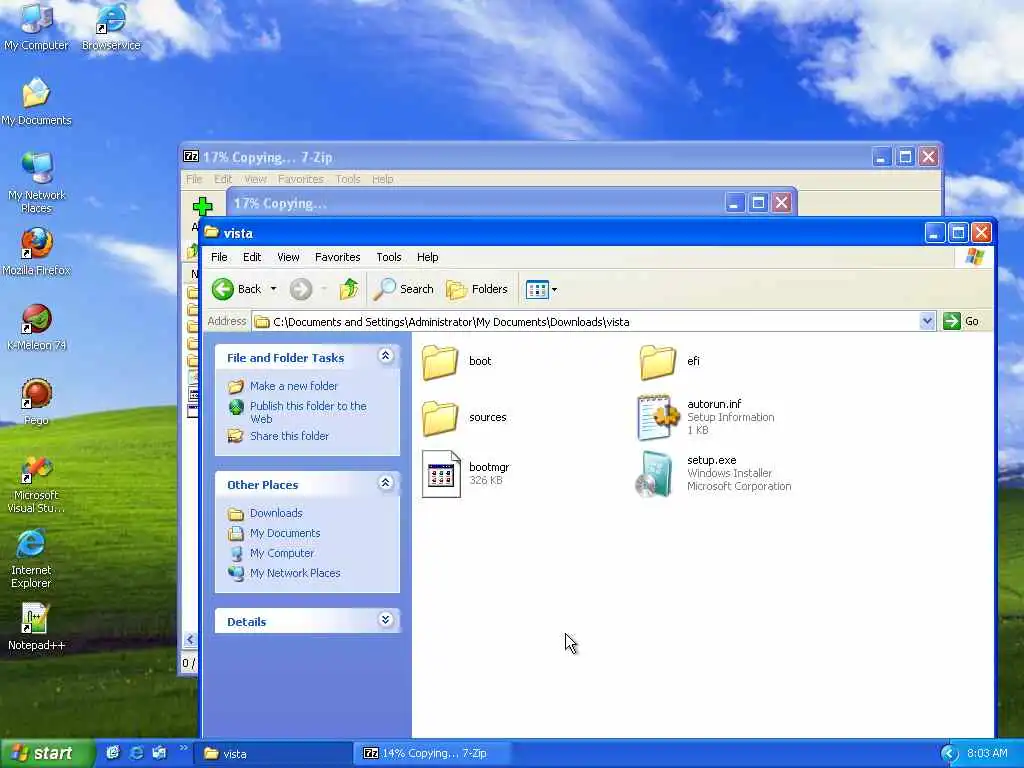Click the first quick launch icon
Image resolution: width=1024 pixels, height=768 pixels.
click(113, 753)
